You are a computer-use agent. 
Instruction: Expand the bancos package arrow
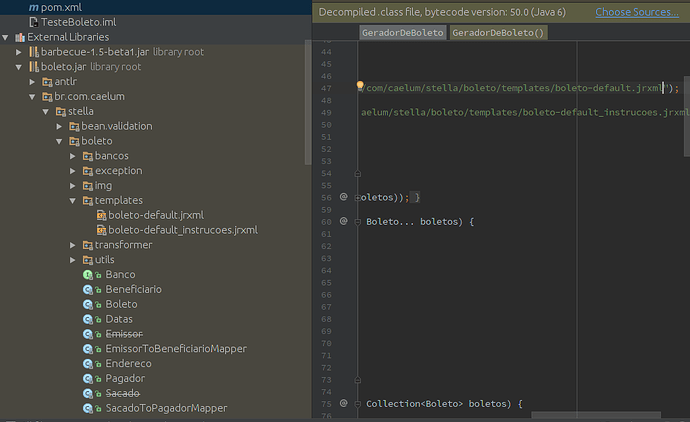pos(73,156)
